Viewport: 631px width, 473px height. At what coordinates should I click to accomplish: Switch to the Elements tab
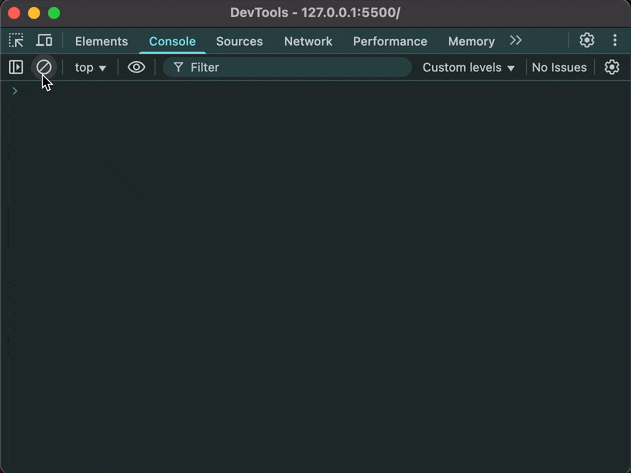[101, 41]
